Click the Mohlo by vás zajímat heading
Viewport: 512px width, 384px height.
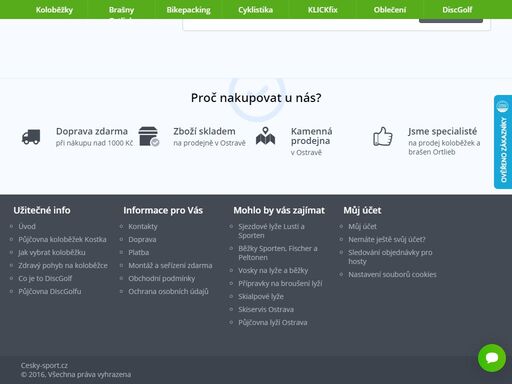tap(279, 210)
